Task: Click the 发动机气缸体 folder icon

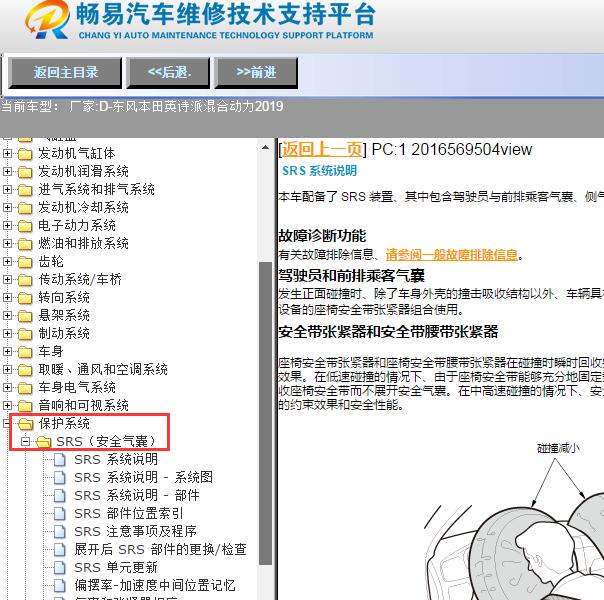Action: [25, 154]
